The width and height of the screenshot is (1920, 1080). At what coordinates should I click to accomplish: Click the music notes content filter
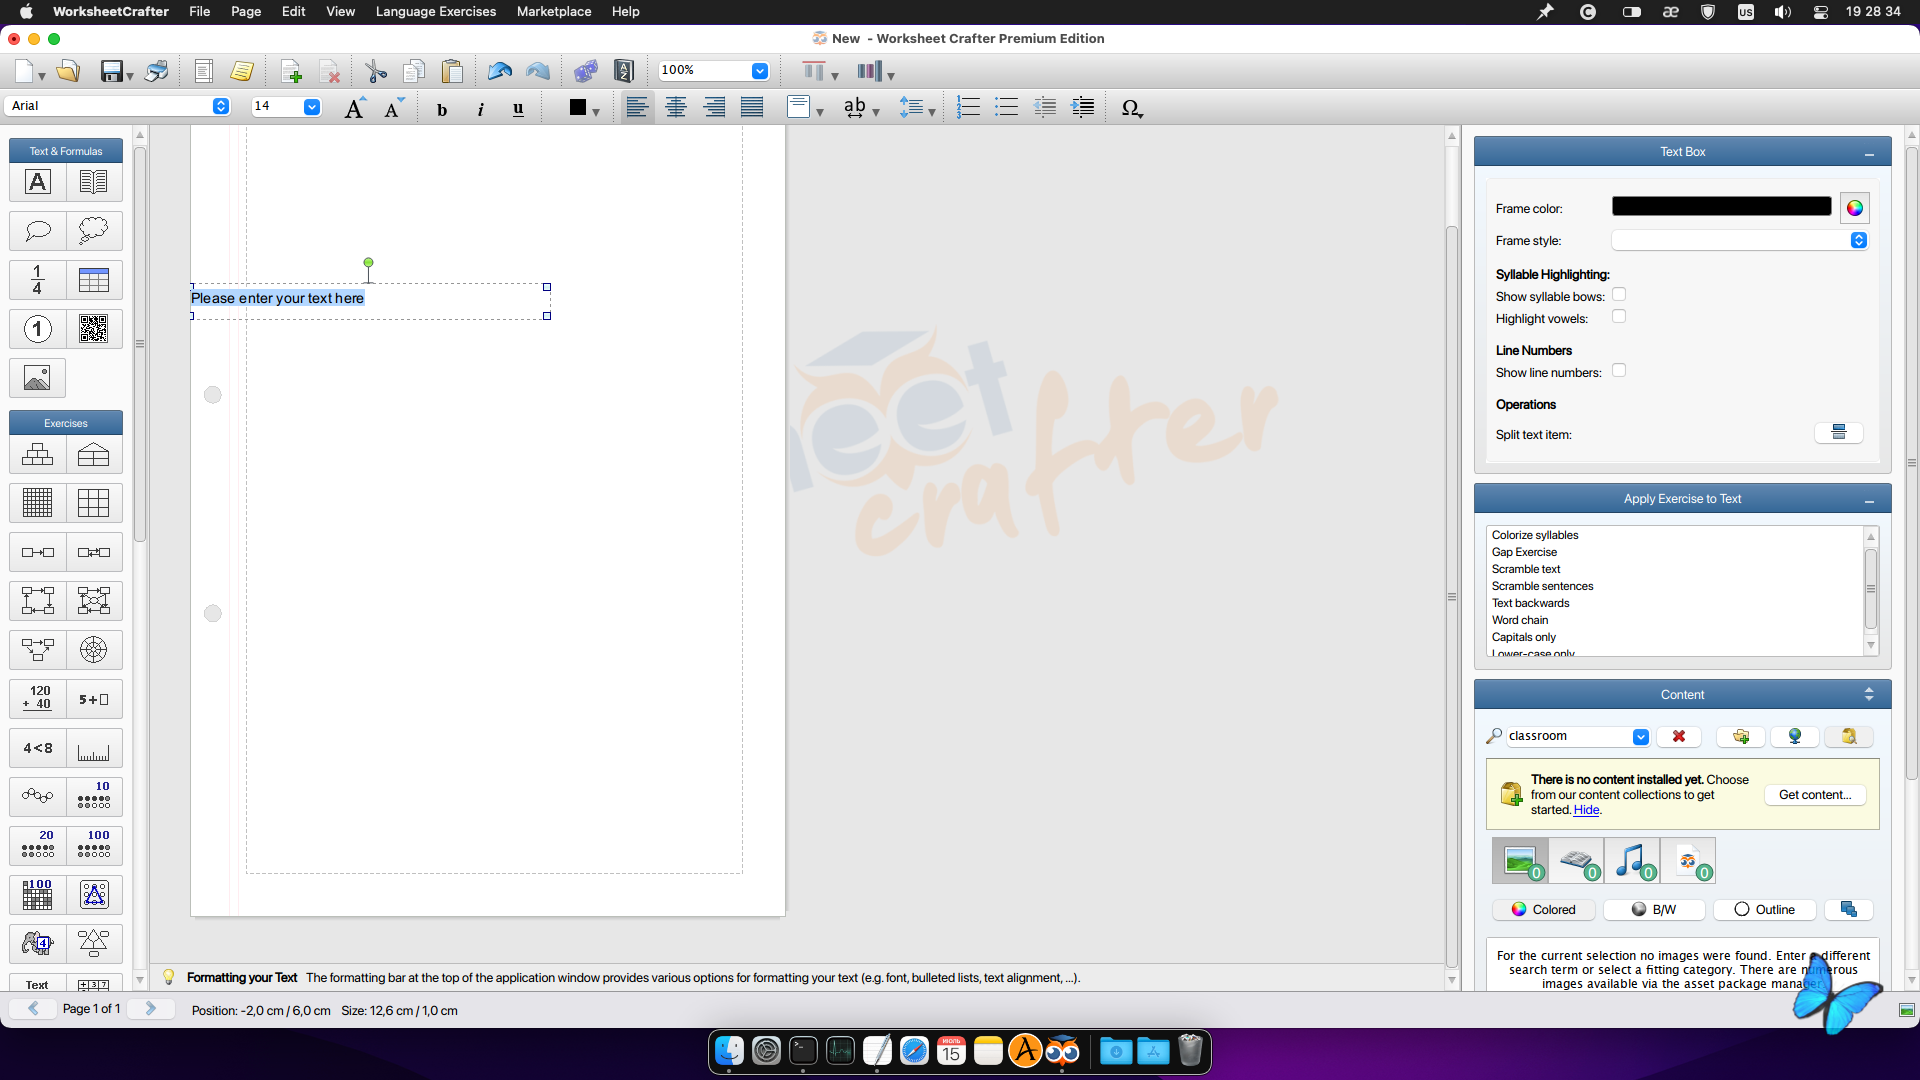tap(1631, 861)
